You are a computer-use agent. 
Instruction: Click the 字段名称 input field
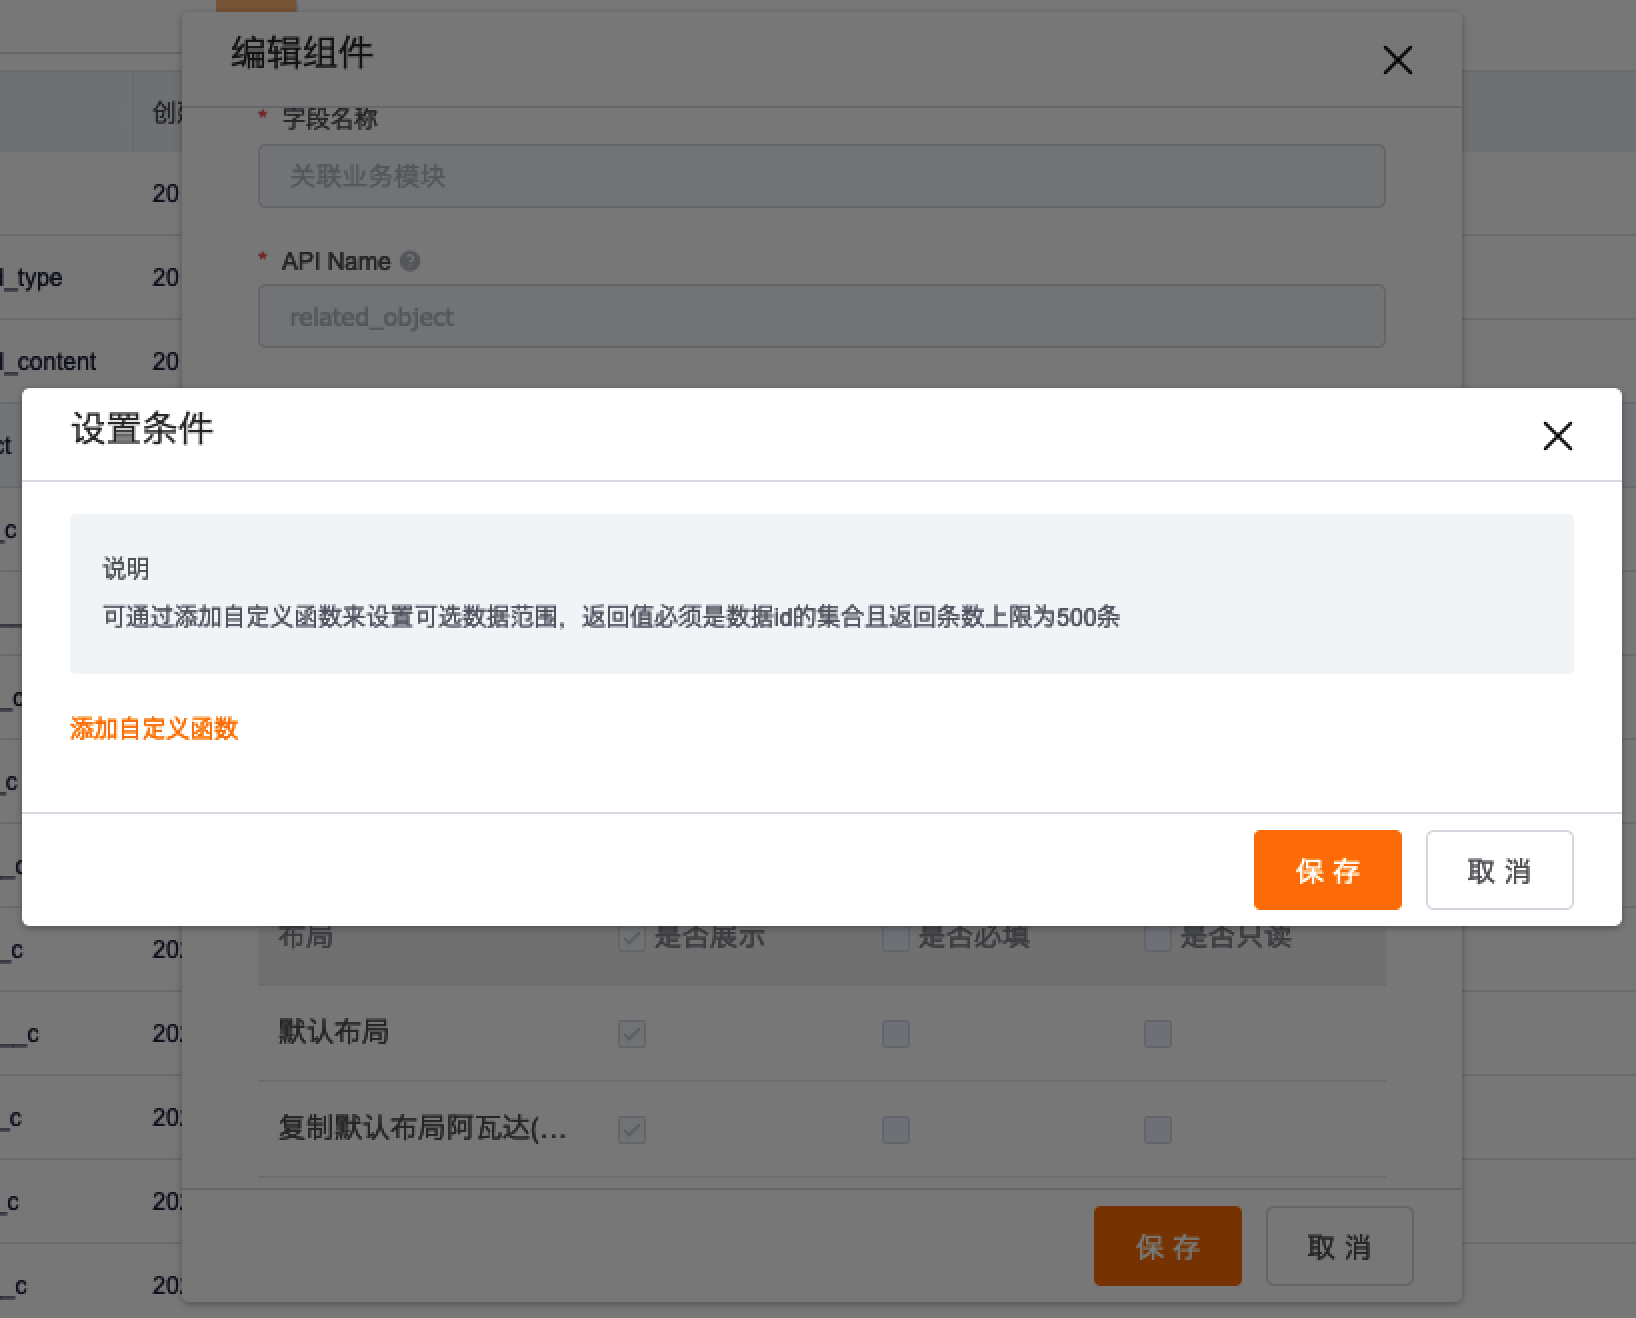click(820, 176)
